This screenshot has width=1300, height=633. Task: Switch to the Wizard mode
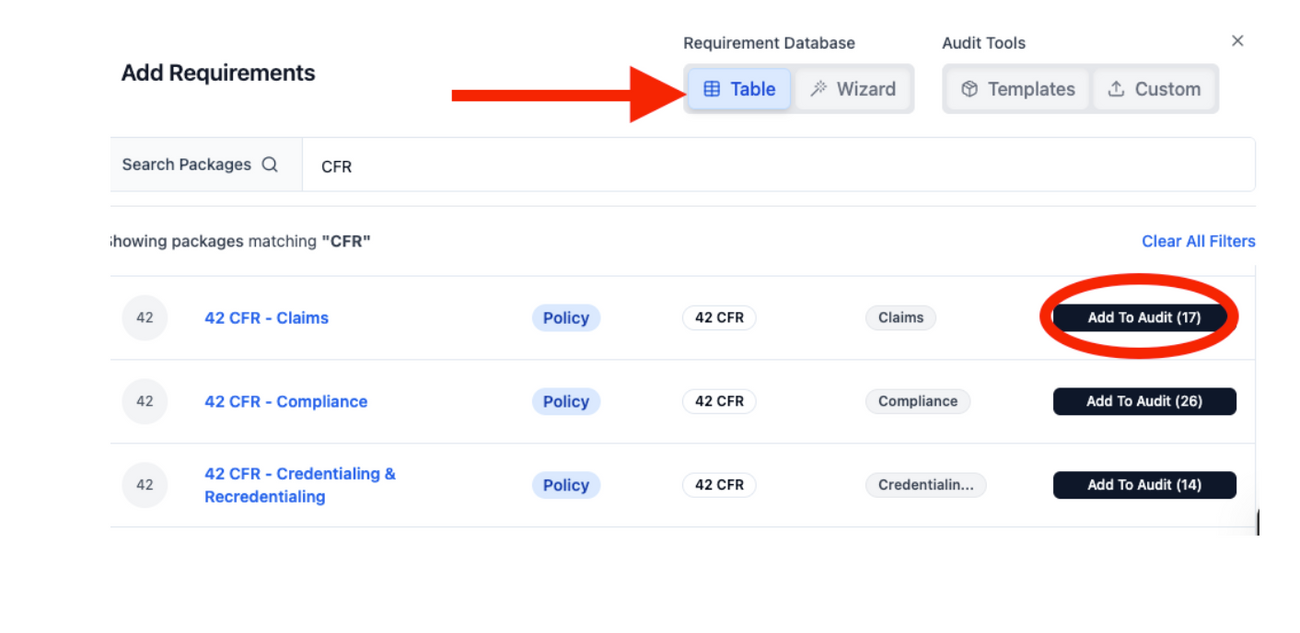tap(853, 89)
